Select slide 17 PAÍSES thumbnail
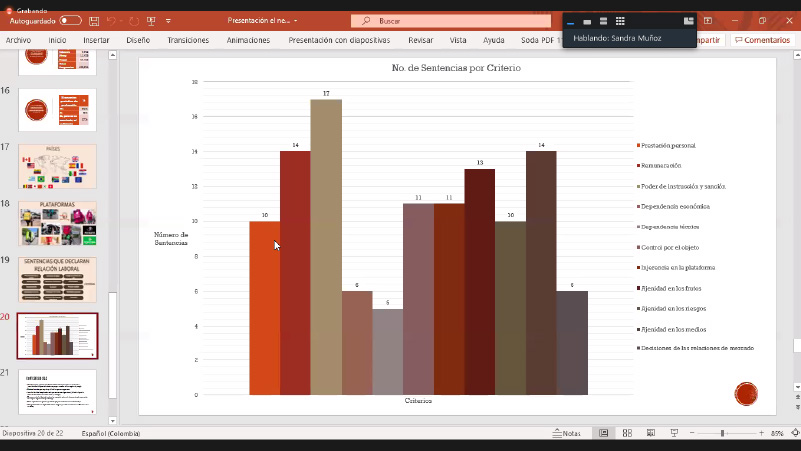Image resolution: width=801 pixels, height=451 pixels. click(x=57, y=167)
